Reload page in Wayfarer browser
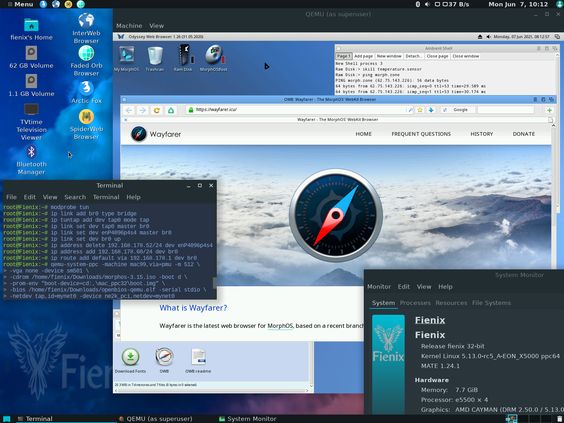564x423 pixels. [156, 110]
